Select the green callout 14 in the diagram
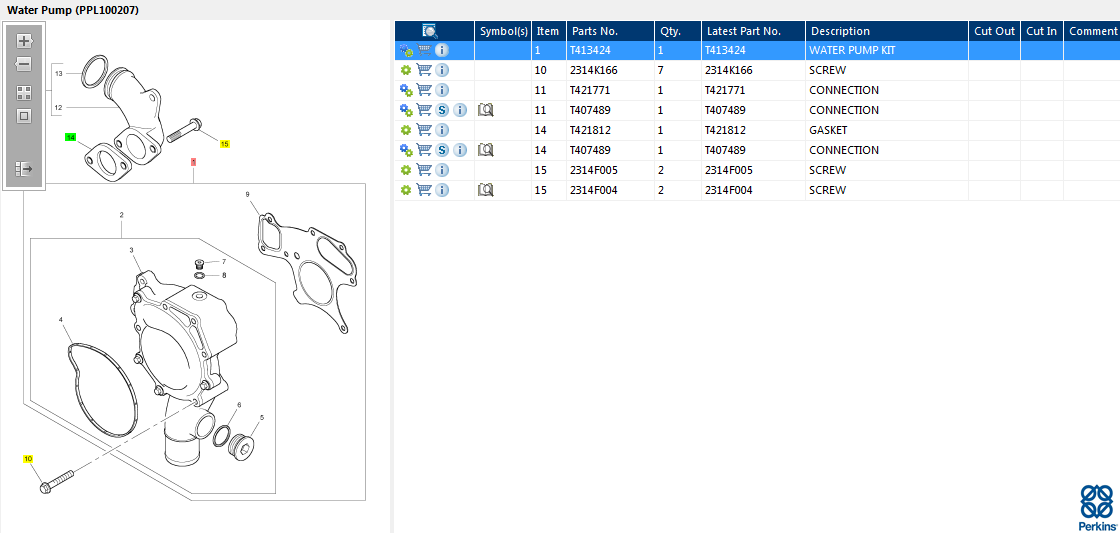This screenshot has height=533, width=1120. coord(70,136)
